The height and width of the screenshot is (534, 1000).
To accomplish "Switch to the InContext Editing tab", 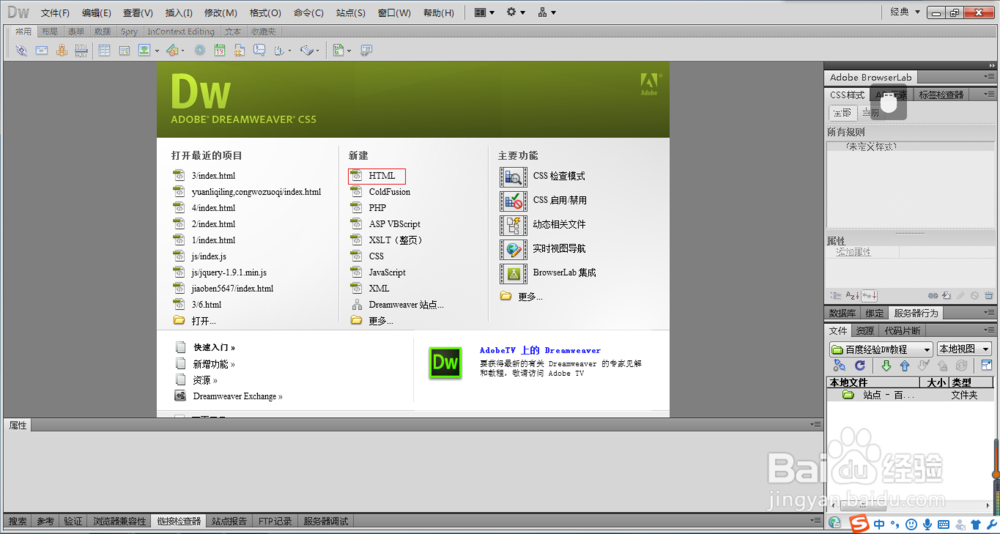I will (181, 31).
